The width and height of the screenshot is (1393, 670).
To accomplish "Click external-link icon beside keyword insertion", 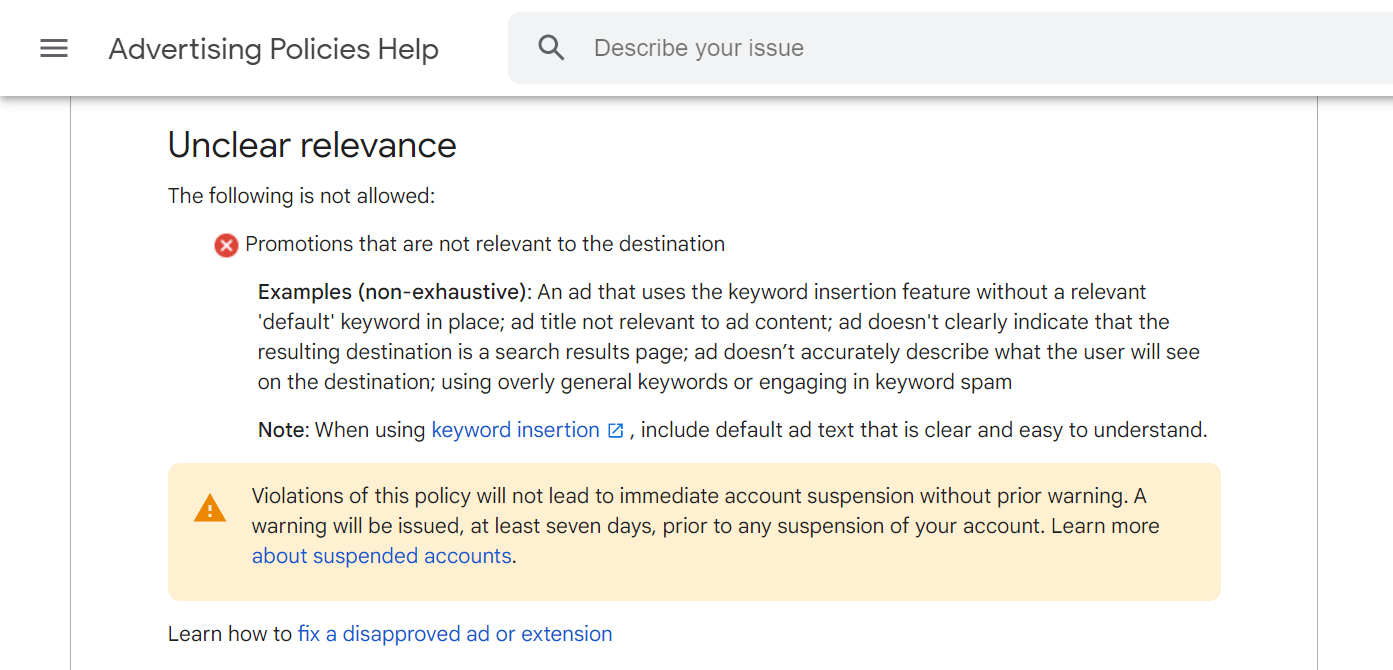I will (616, 431).
